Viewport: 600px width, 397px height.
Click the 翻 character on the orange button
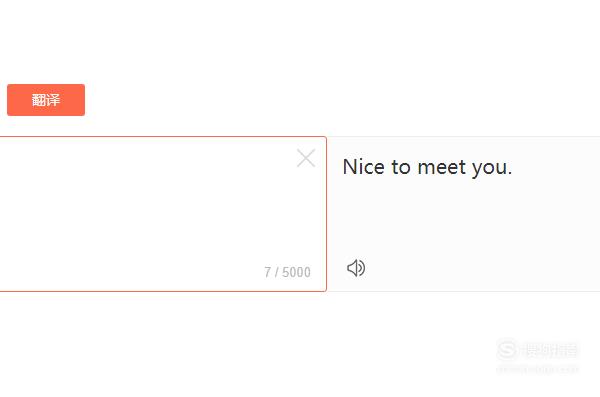coord(39,100)
